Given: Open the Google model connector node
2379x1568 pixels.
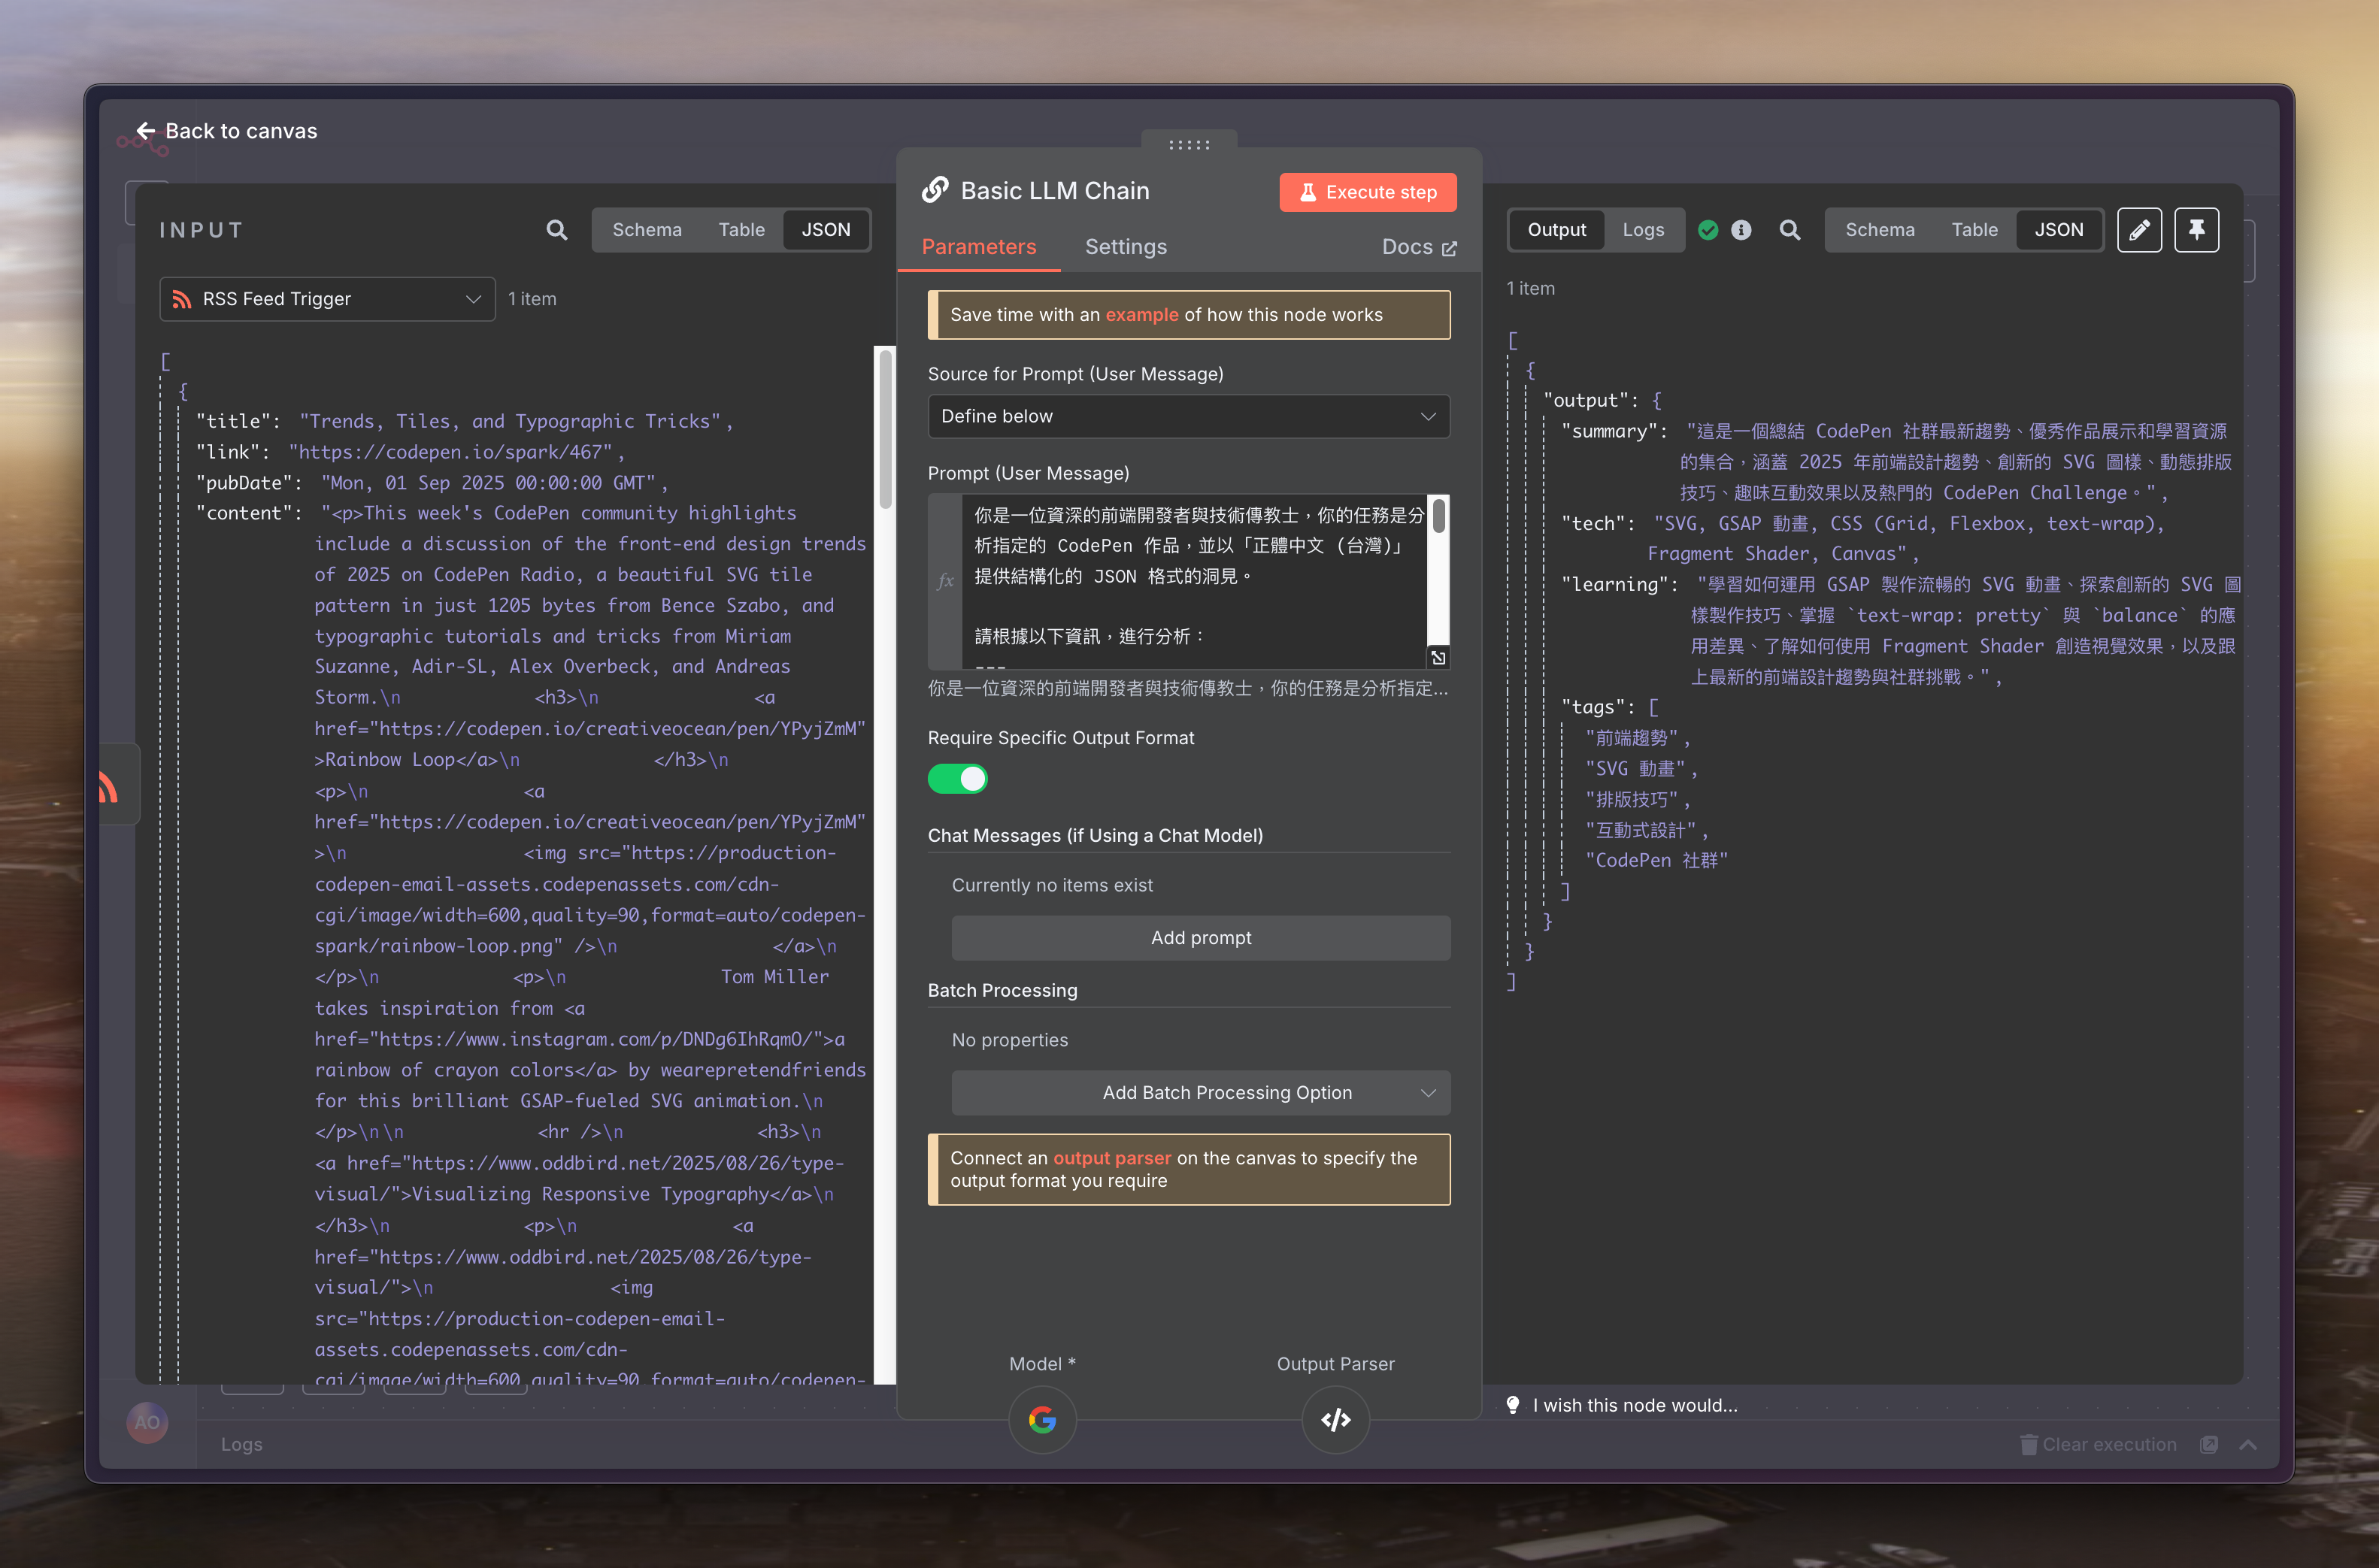Looking at the screenshot, I should tap(1042, 1419).
